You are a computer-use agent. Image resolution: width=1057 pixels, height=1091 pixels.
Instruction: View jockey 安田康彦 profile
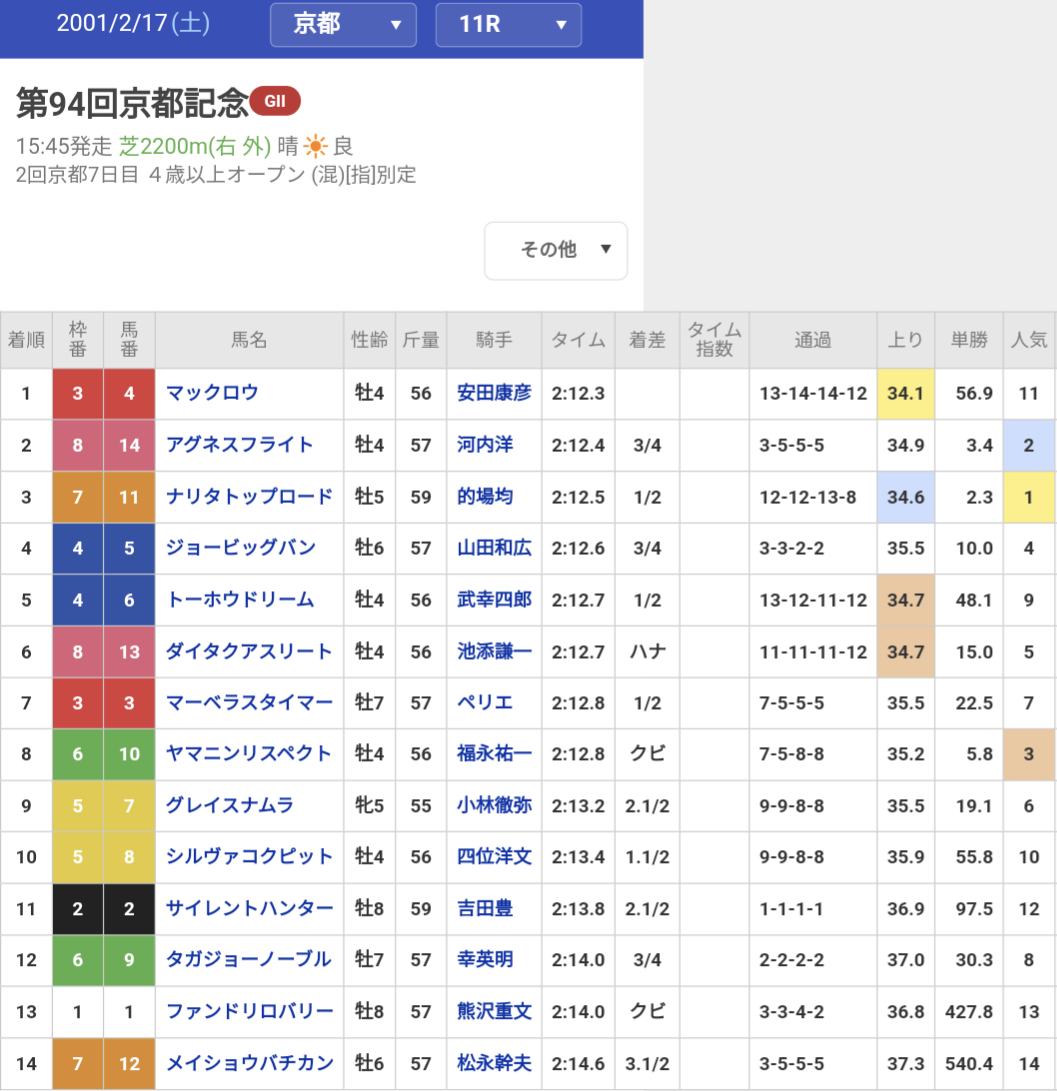494,393
